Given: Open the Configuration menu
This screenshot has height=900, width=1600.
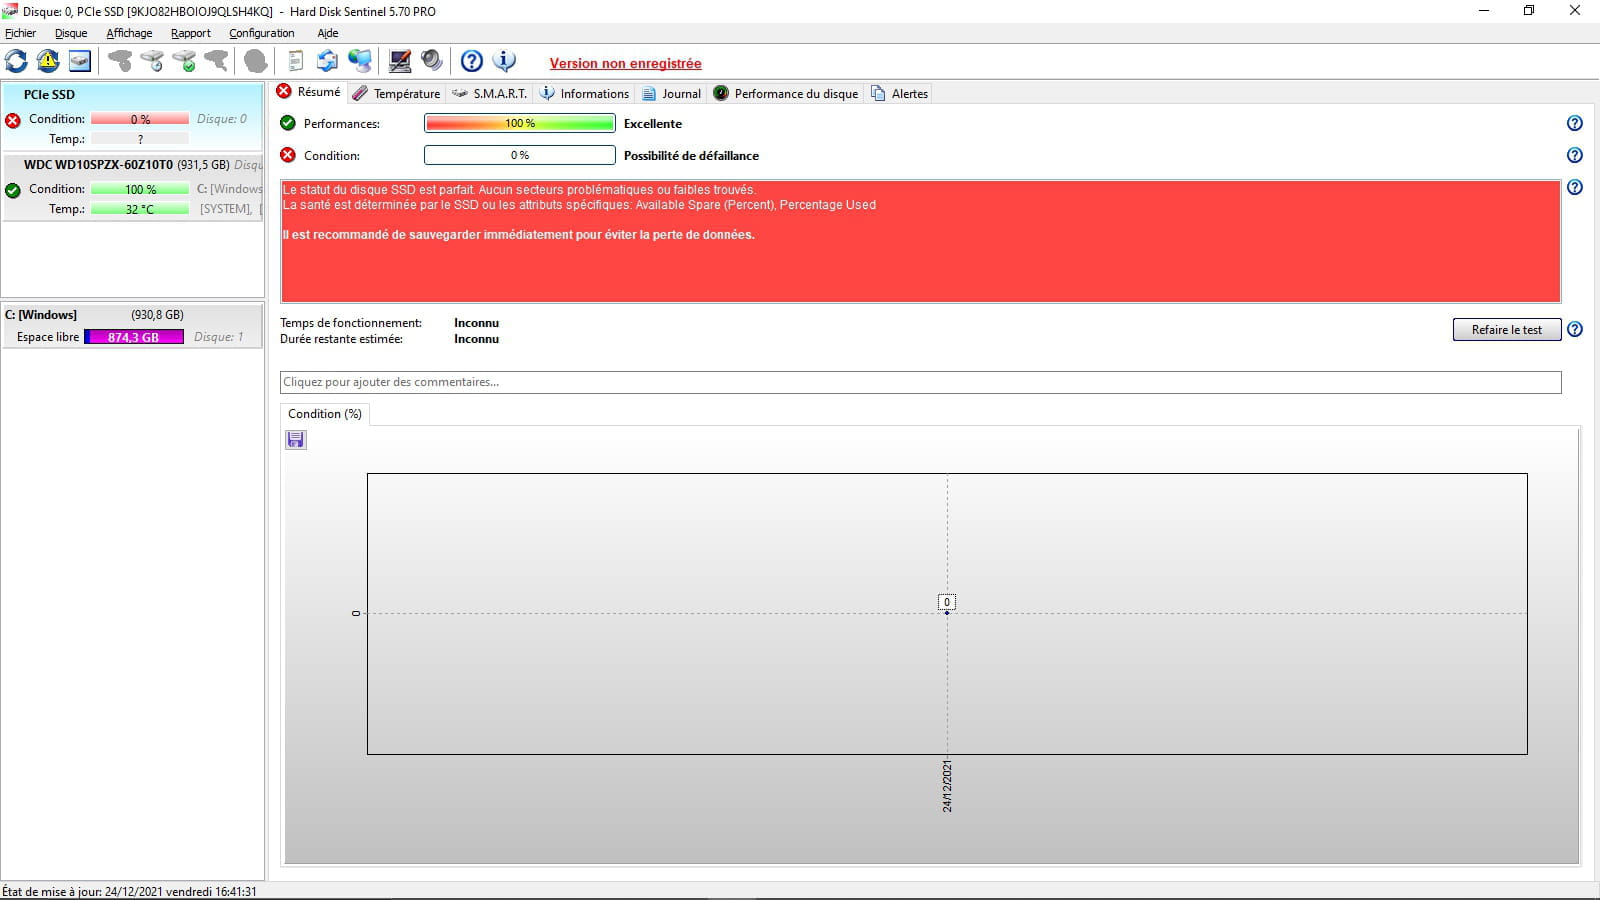Looking at the screenshot, I should point(261,33).
